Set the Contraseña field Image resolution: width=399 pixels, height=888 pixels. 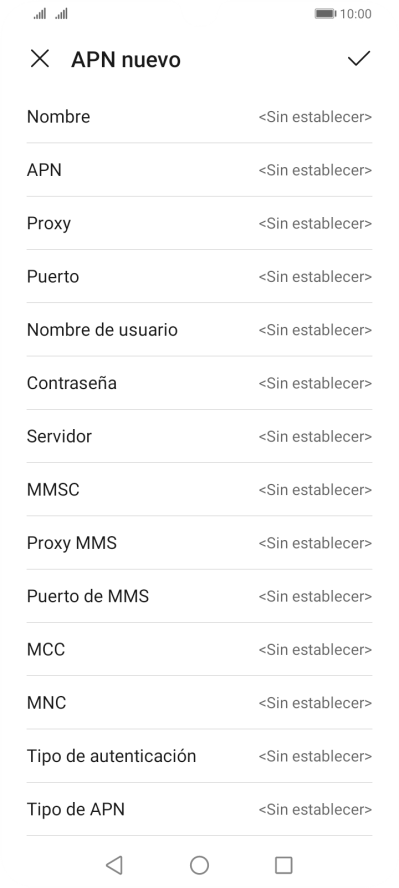pos(199,383)
